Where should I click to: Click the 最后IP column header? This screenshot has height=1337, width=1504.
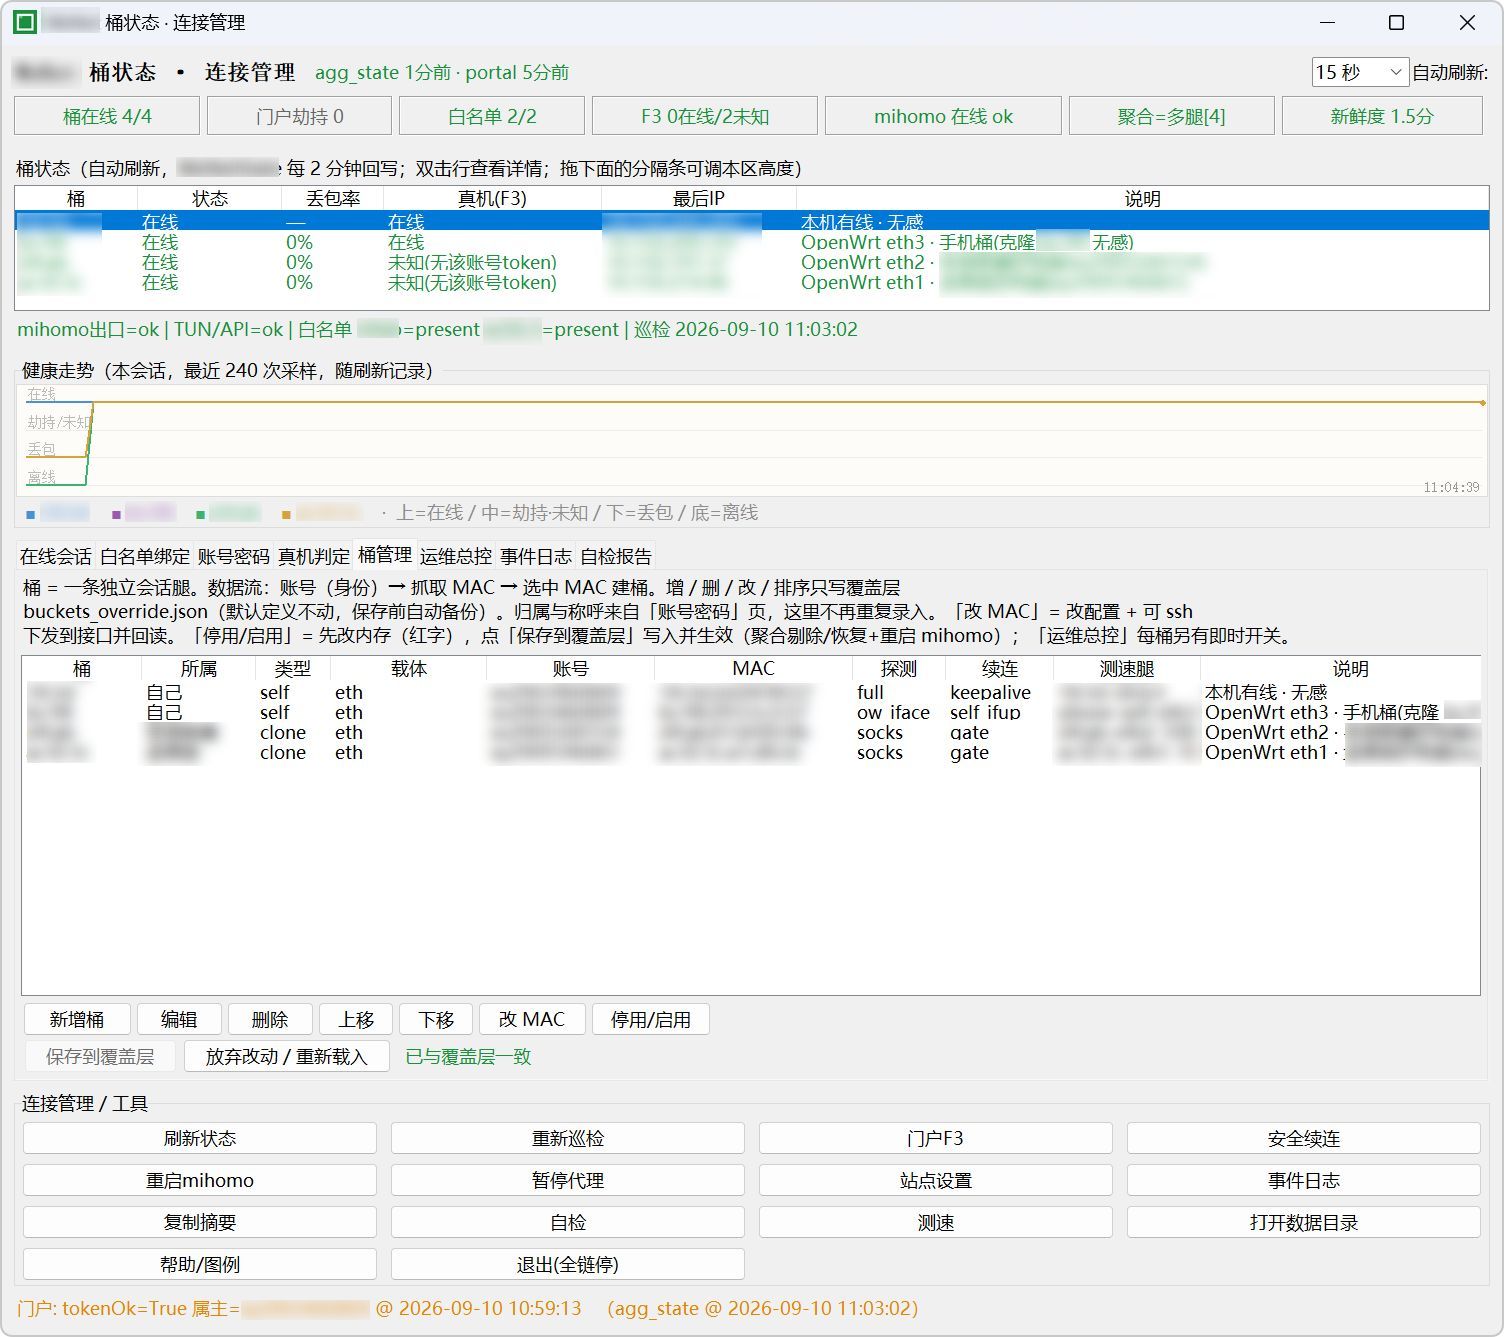pos(699,198)
